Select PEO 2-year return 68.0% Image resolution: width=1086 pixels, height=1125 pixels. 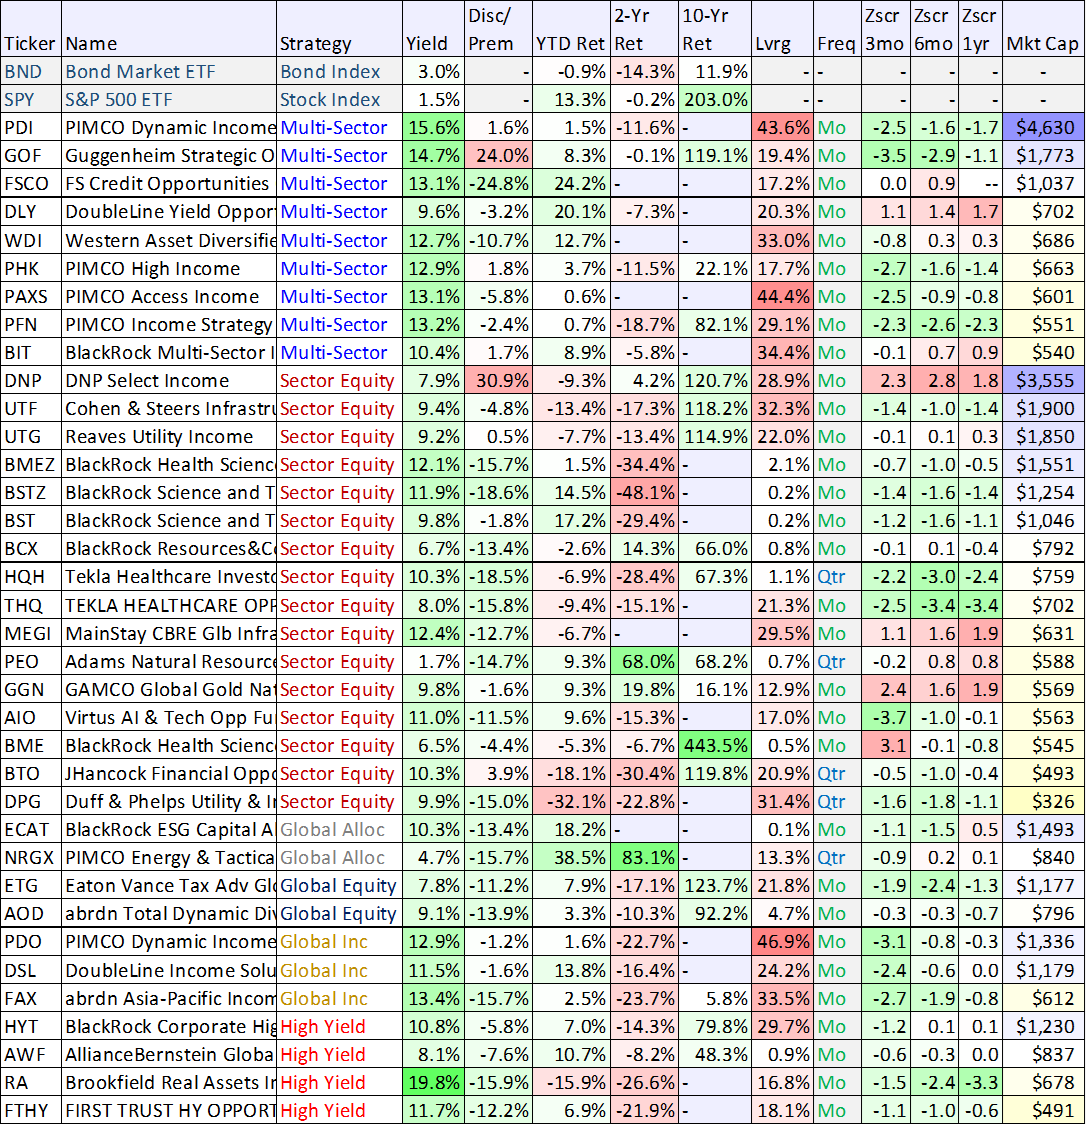pos(644,662)
